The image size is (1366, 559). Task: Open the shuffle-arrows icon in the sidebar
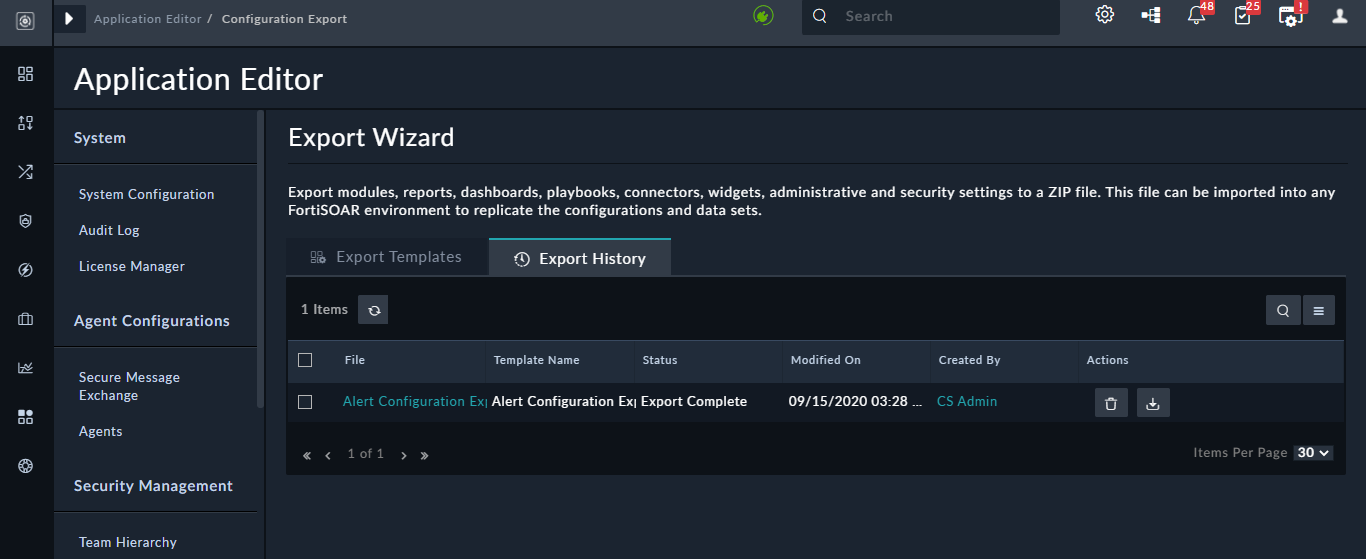26,172
